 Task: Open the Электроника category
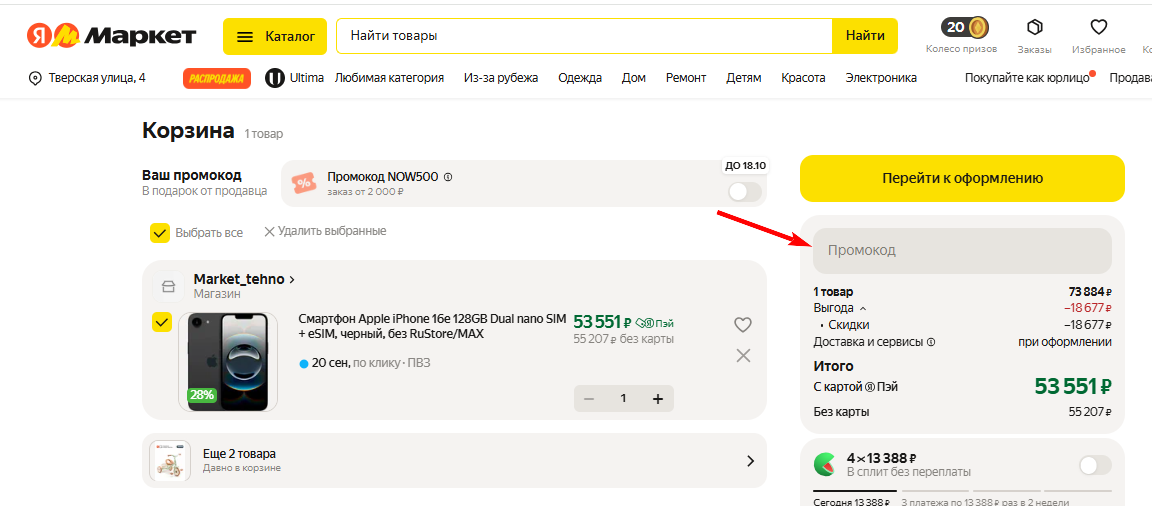pyautogui.click(x=880, y=78)
